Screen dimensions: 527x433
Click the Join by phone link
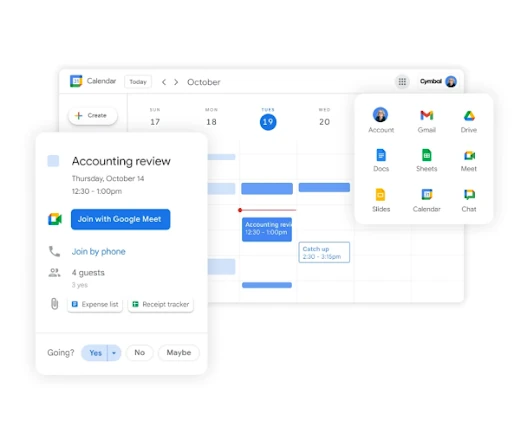point(98,251)
